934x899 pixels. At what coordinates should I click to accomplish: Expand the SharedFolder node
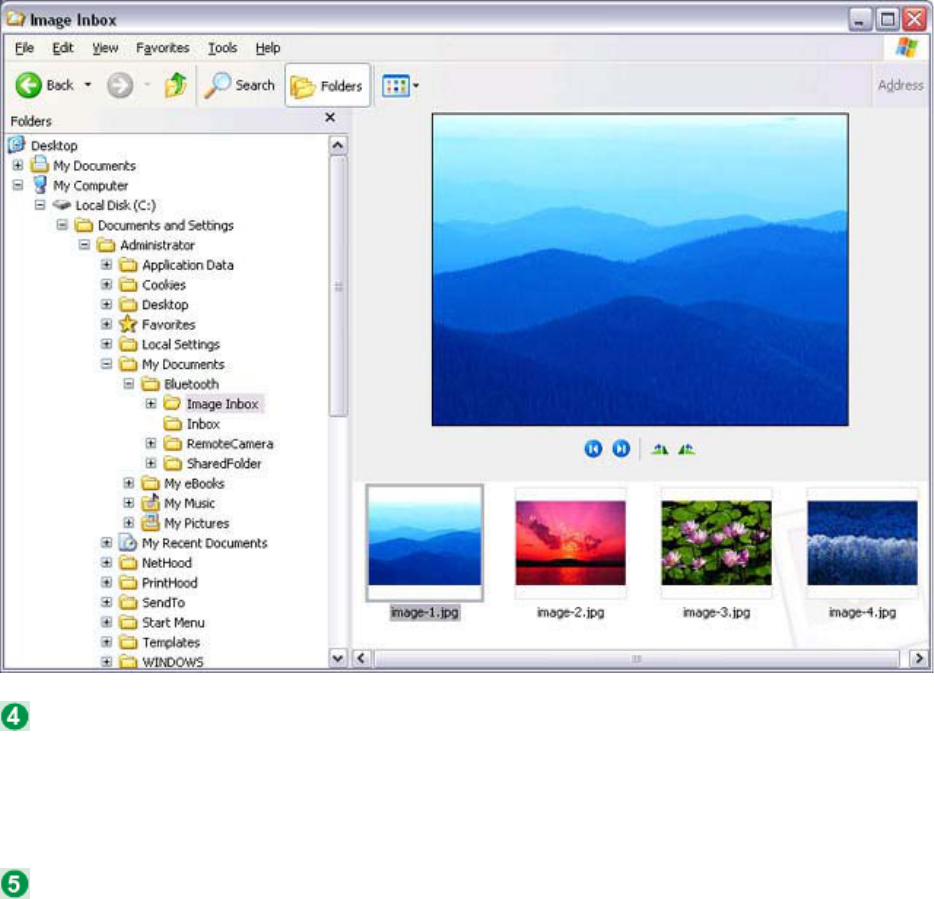tap(151, 464)
